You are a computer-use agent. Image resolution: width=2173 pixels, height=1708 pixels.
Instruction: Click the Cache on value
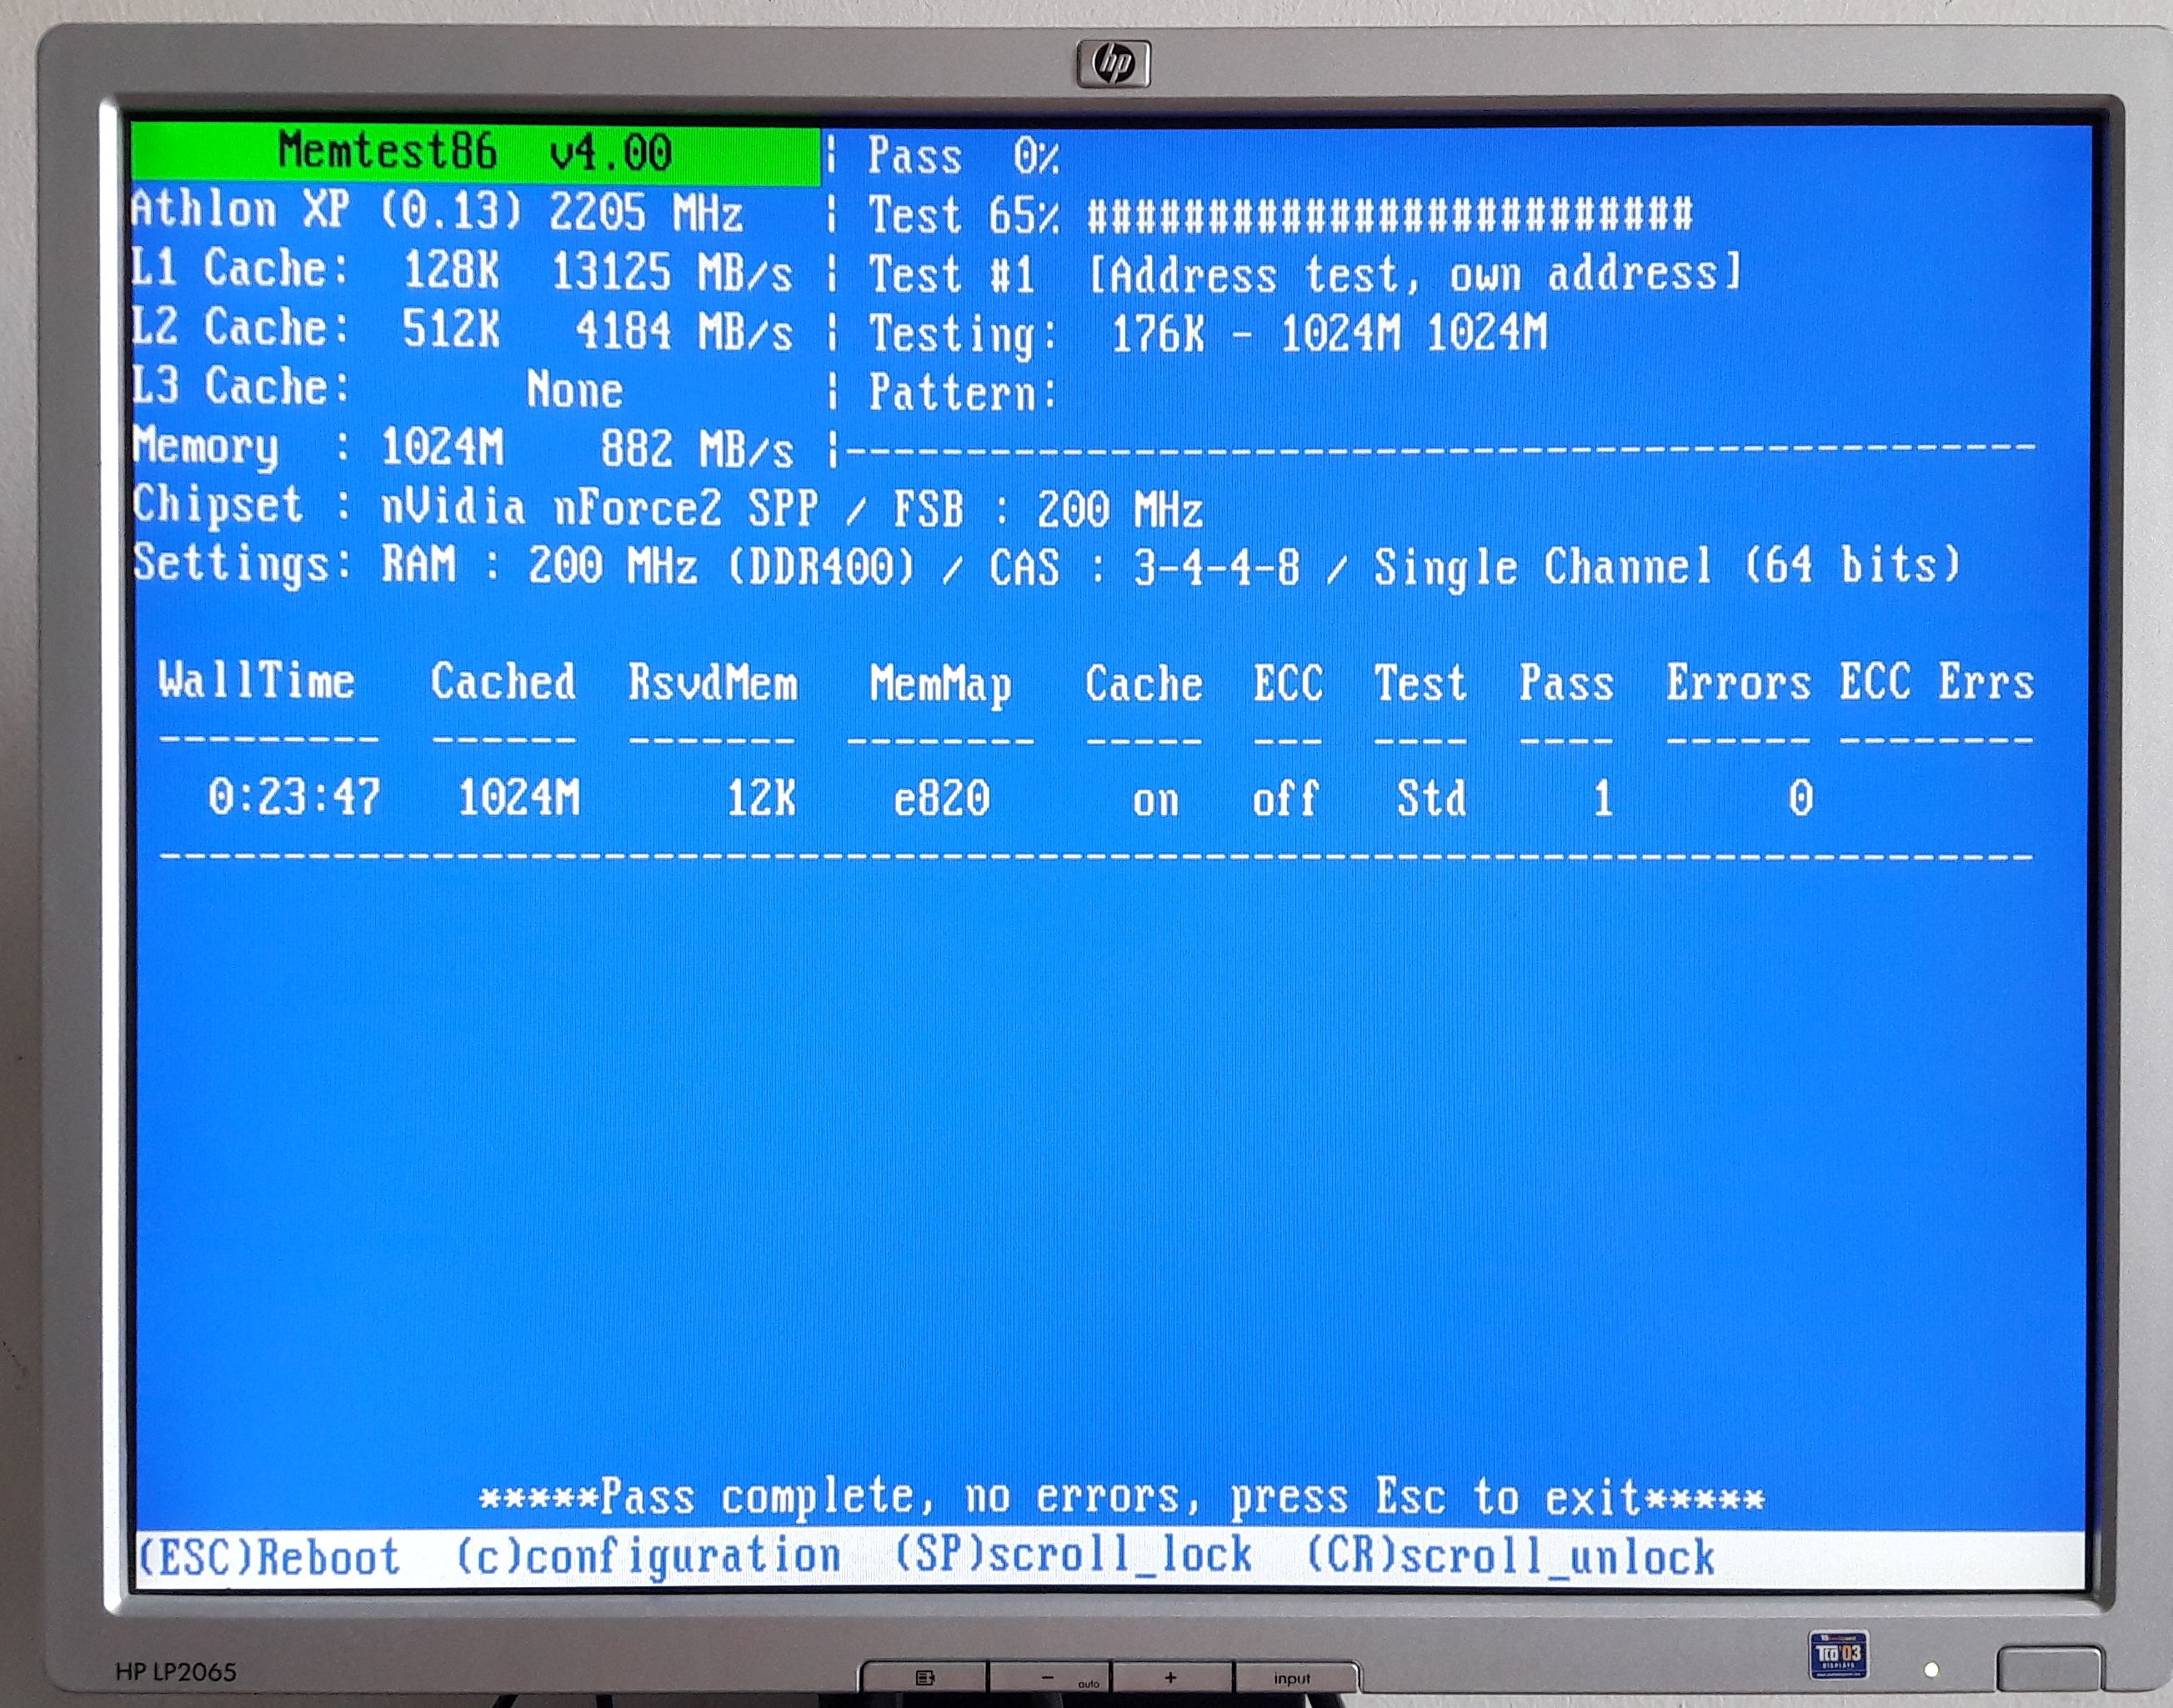pos(1156,801)
